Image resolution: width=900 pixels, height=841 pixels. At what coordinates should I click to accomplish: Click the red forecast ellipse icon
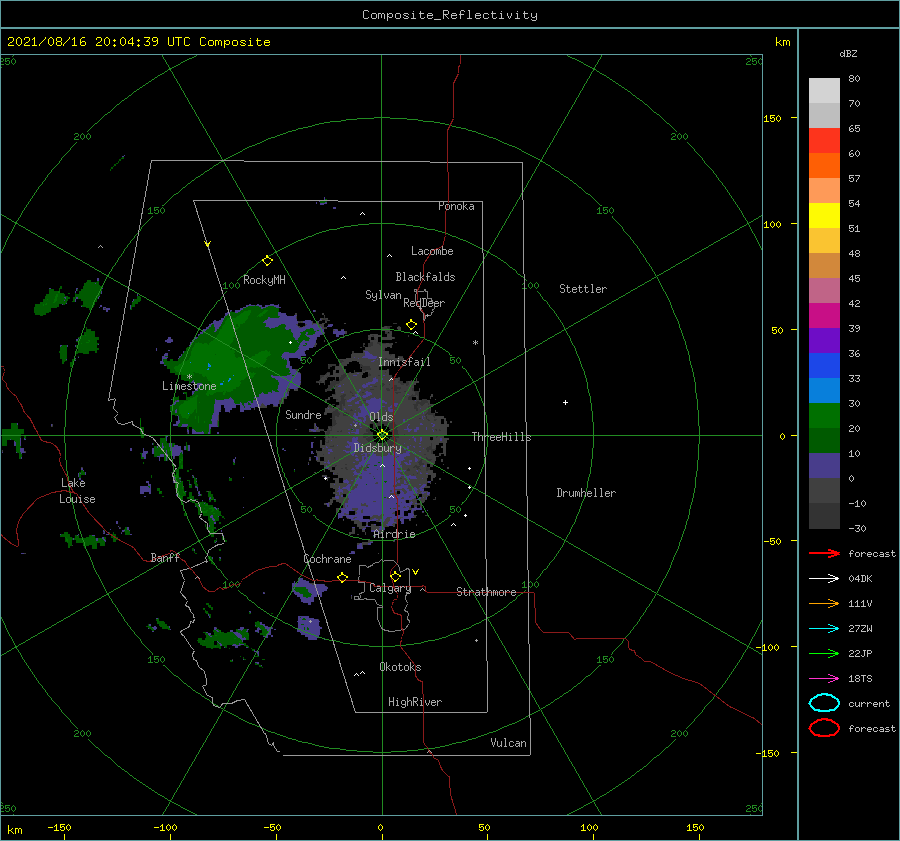824,728
